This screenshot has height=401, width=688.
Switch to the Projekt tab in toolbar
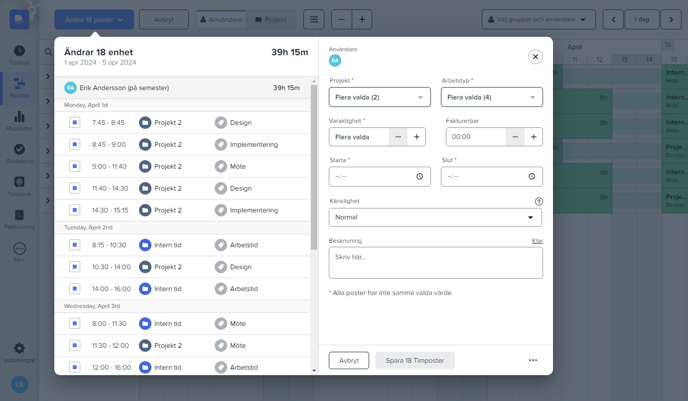271,19
